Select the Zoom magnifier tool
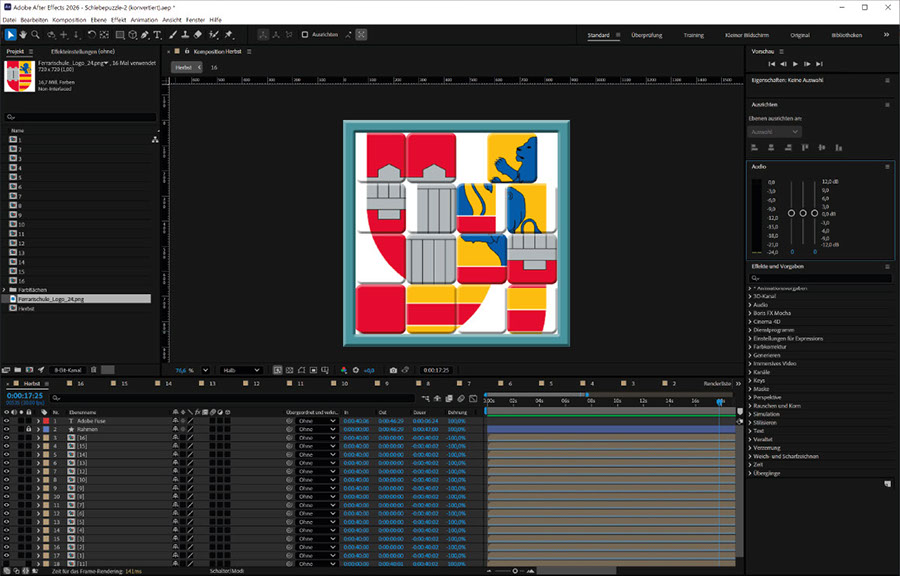The image size is (900, 576). pos(37,35)
